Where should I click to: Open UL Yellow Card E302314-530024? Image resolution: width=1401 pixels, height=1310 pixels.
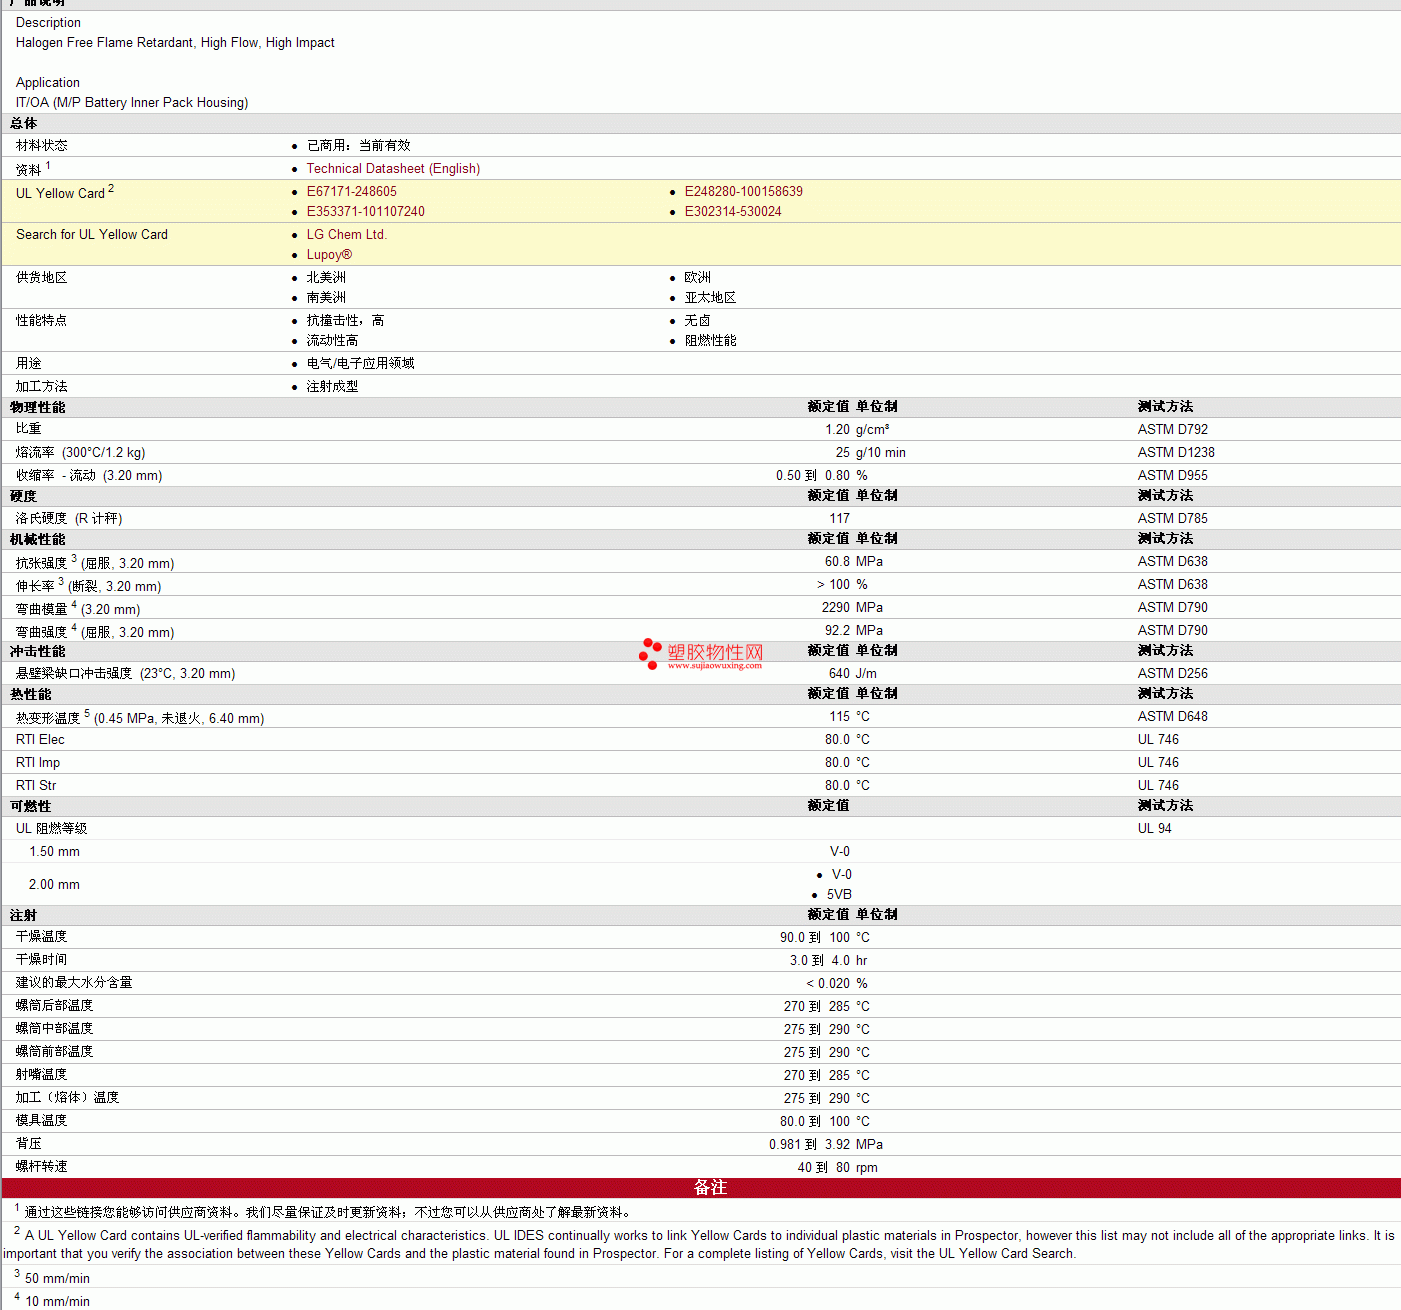pos(733,212)
